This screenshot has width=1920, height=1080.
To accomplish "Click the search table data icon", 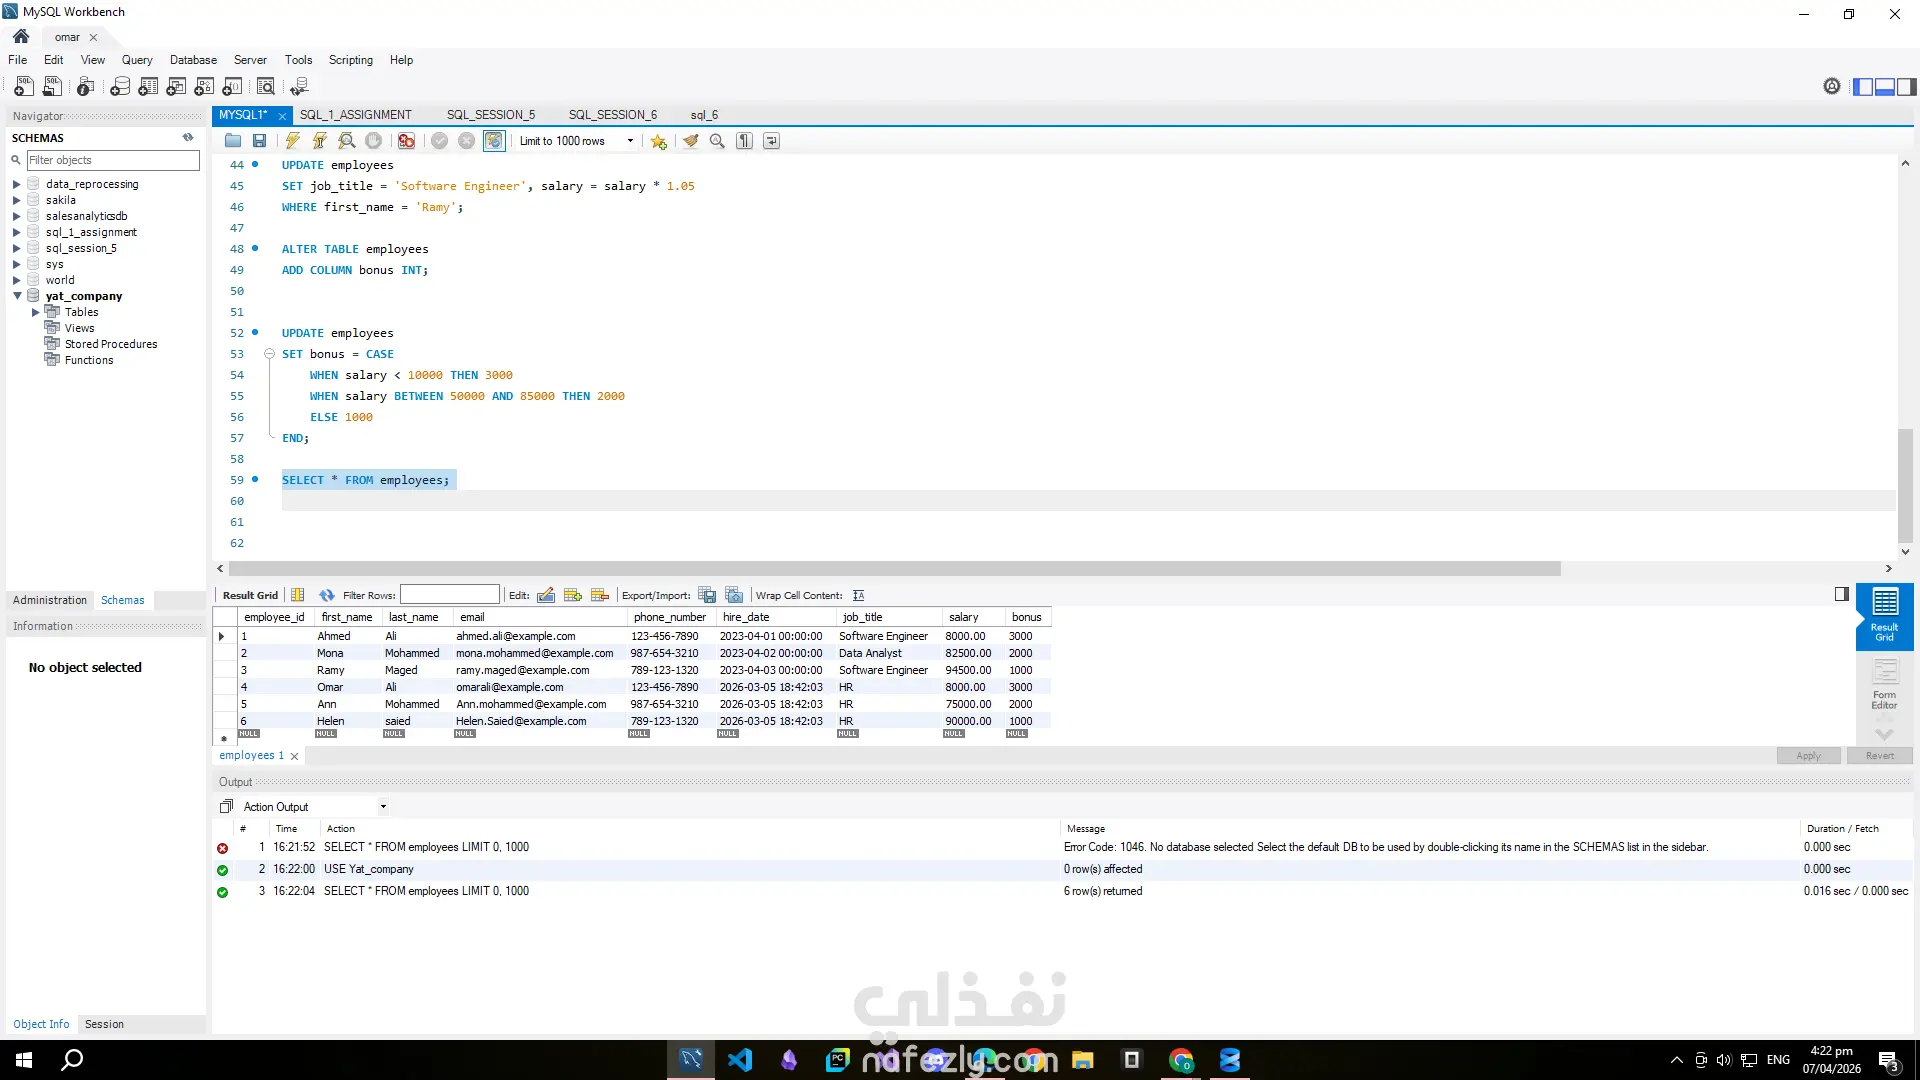I will 266,87.
